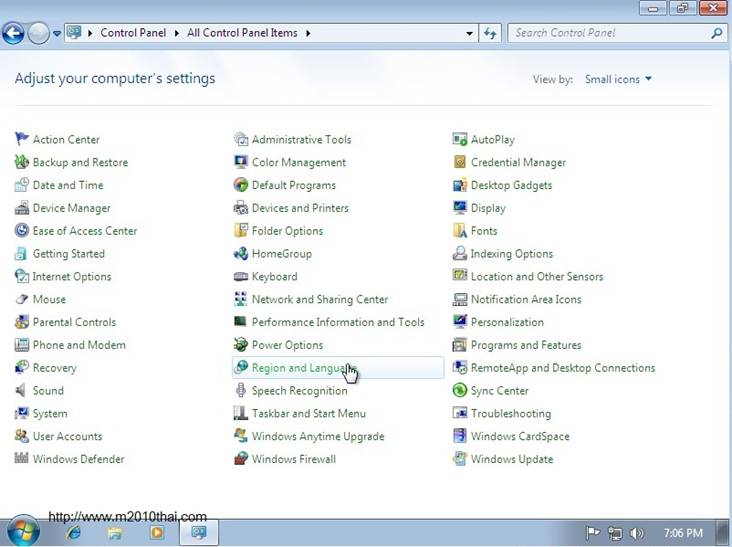Open the Mouse settings icon

coord(21,299)
